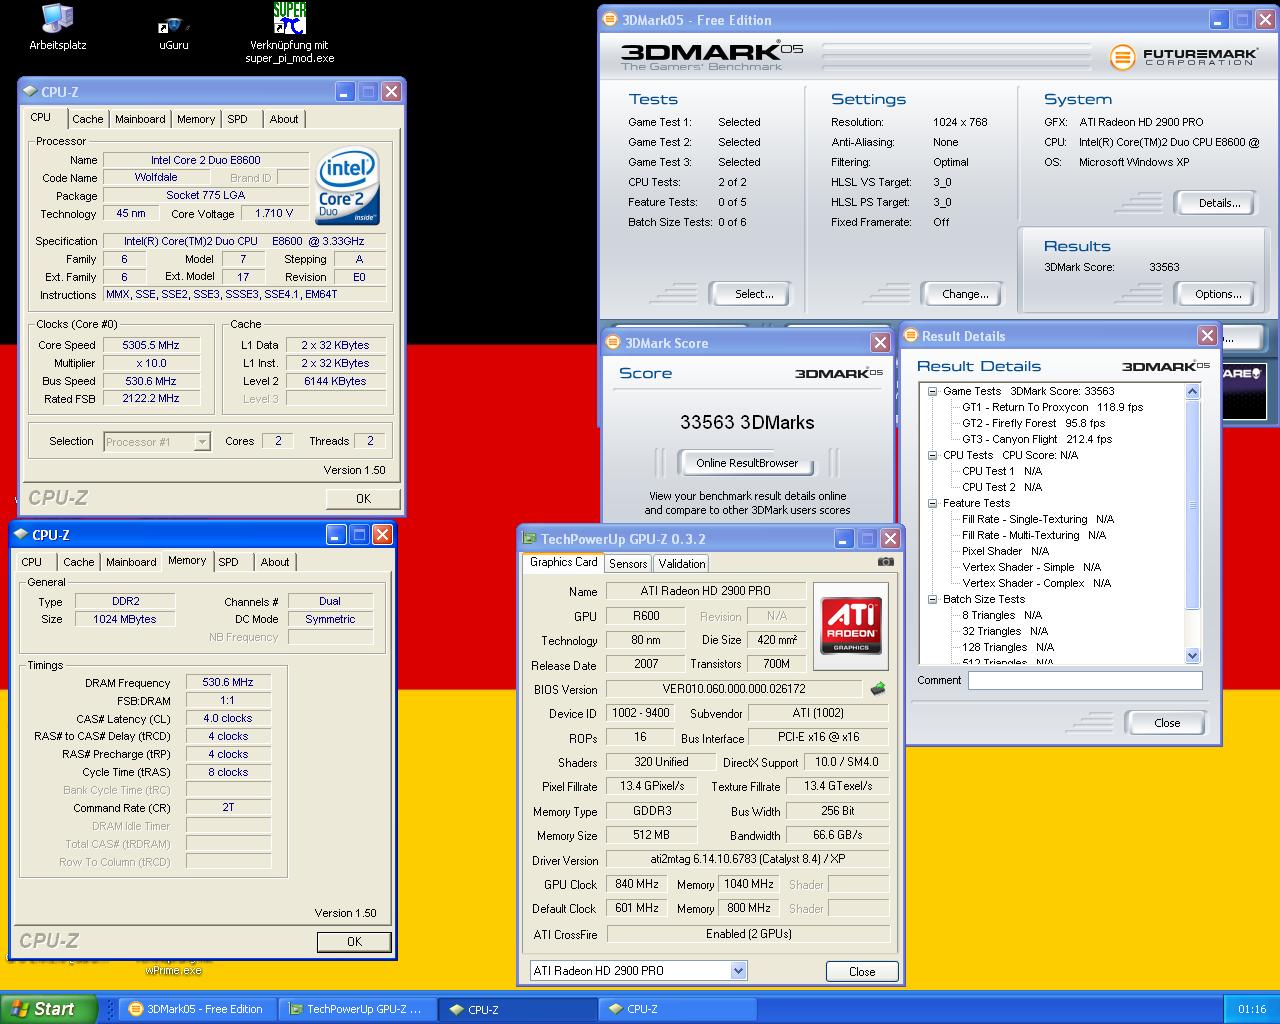
Task: Open About tab in lower CPU-Z window
Action: [x=275, y=562]
